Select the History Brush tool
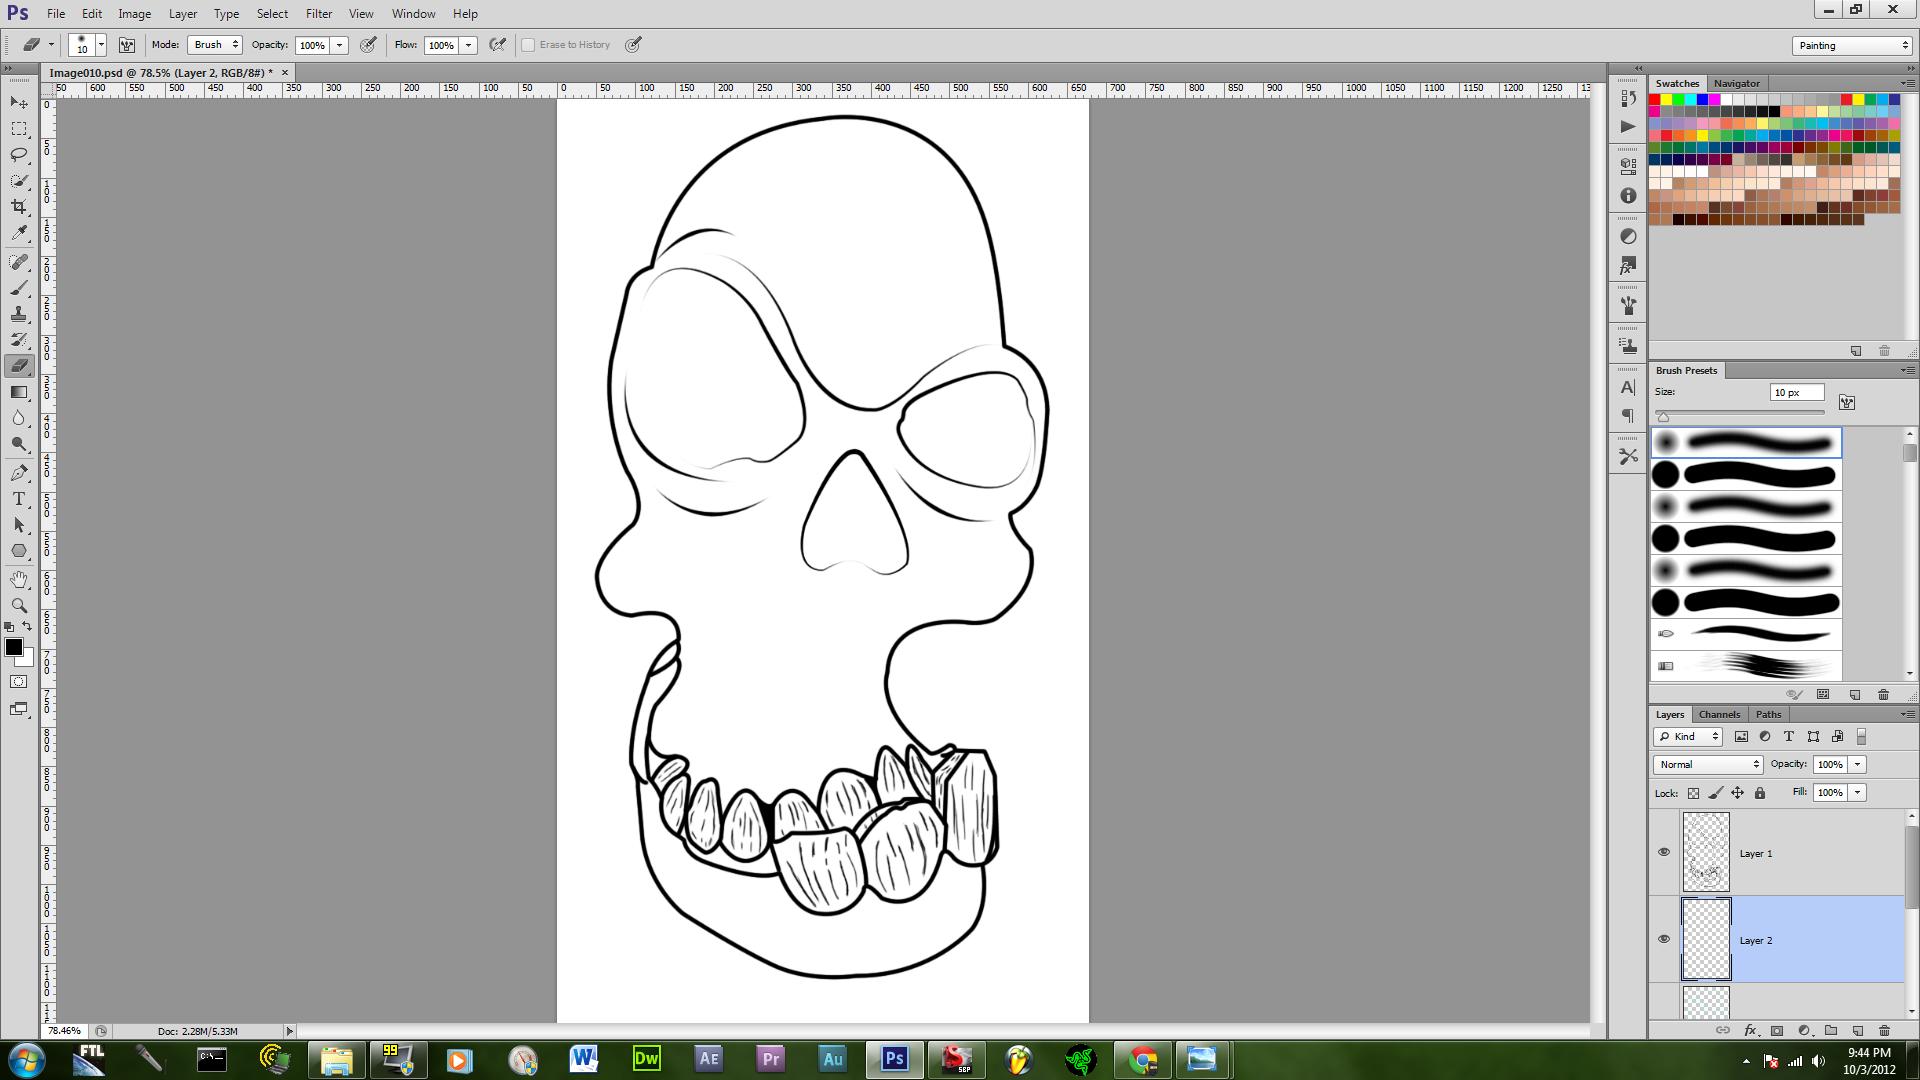1920x1080 pixels. pos(19,340)
